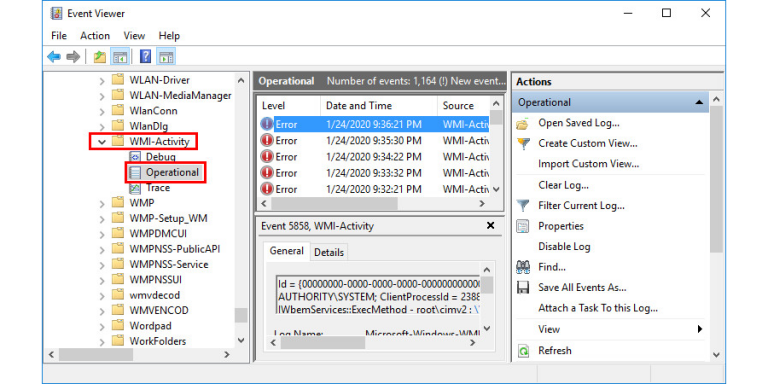Select the 1/24/2020 9:32:21 PM error event

coord(374,189)
